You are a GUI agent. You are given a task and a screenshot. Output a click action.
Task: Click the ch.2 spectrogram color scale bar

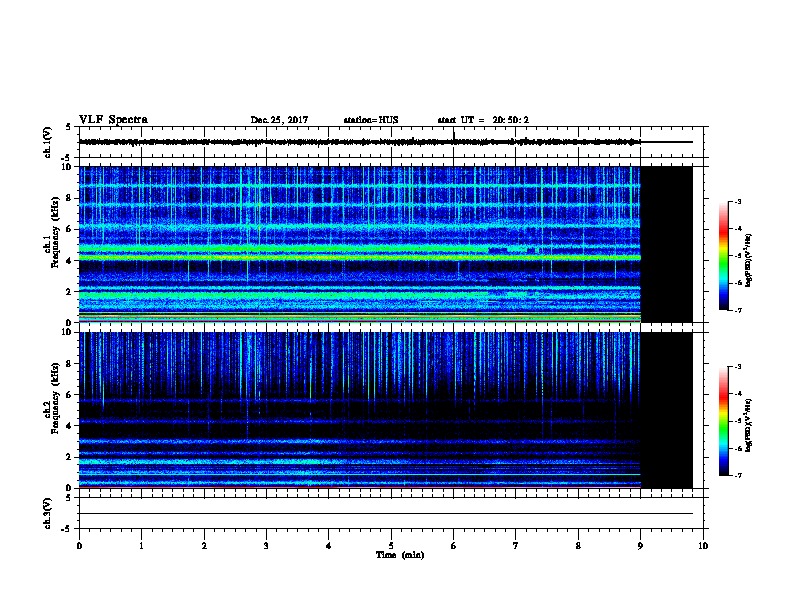point(723,421)
